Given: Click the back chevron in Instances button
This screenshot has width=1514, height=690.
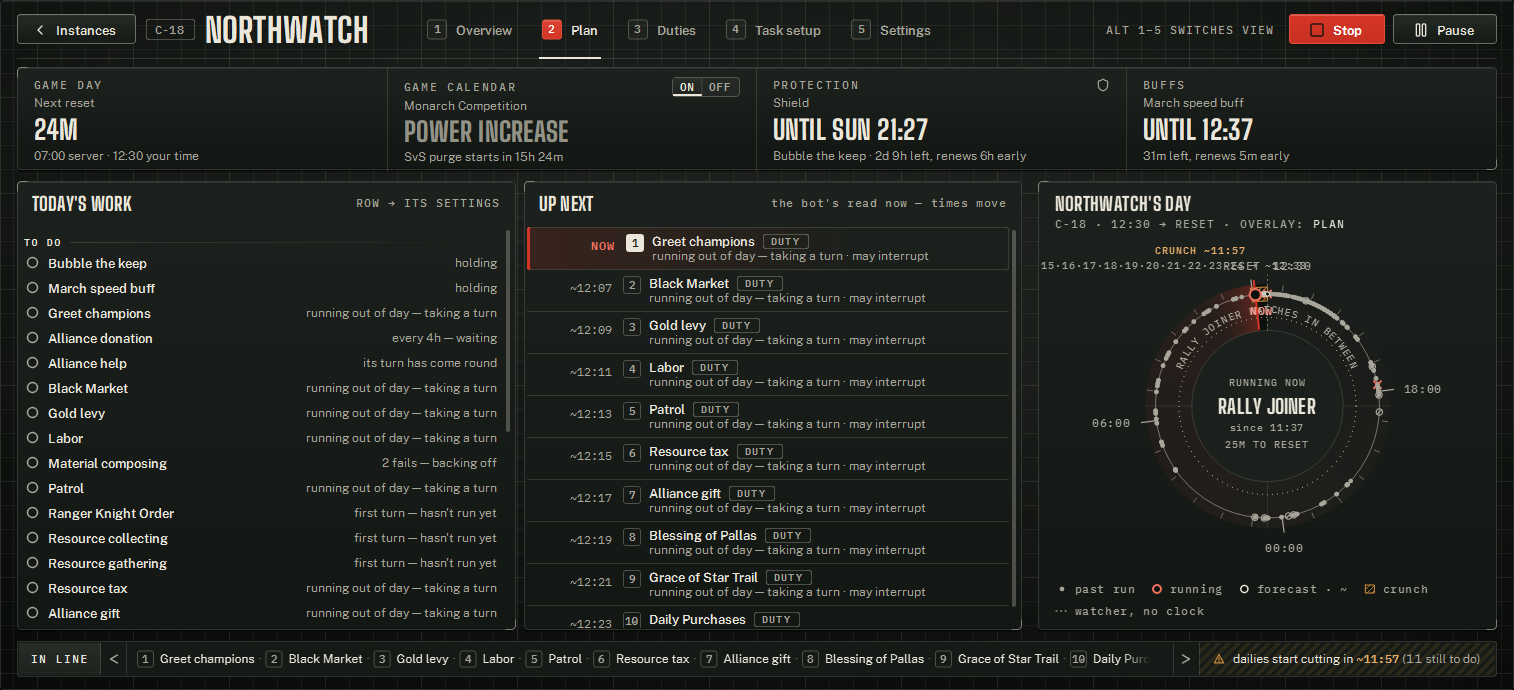Looking at the screenshot, I should click(40, 30).
